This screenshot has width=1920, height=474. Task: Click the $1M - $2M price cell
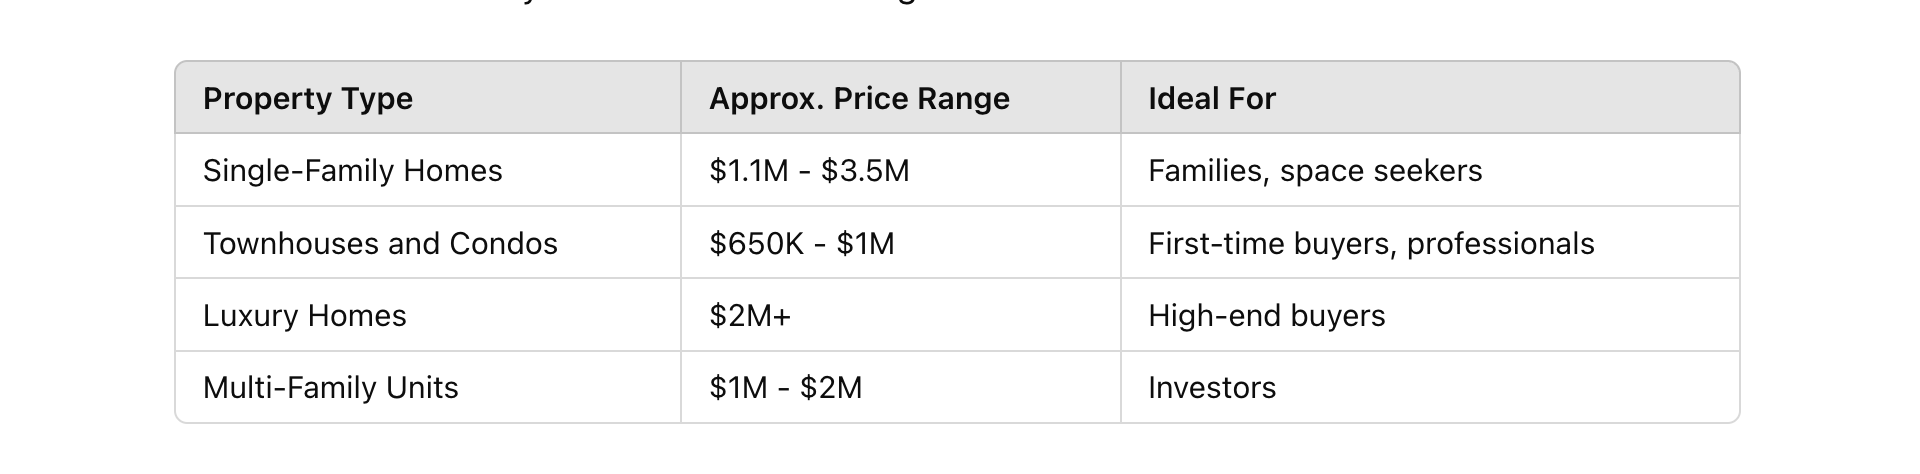[901, 387]
